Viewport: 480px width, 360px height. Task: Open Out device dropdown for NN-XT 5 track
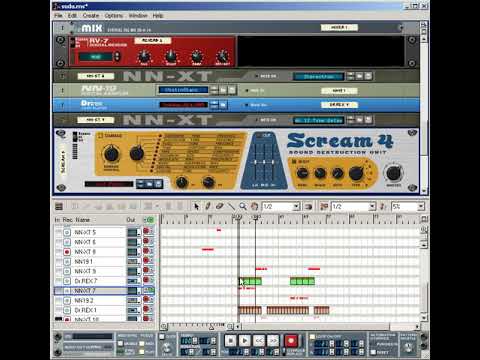tap(139, 232)
